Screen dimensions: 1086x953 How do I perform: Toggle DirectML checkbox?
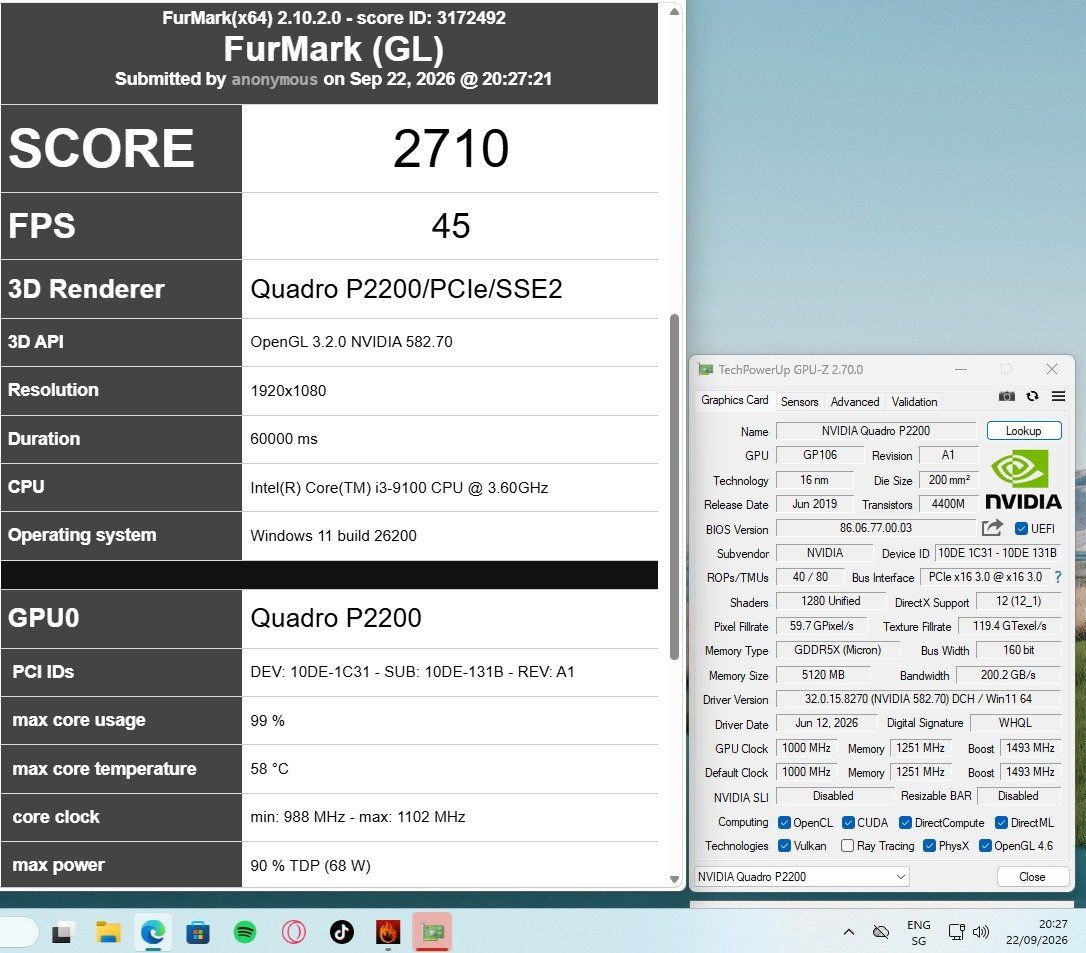1001,822
